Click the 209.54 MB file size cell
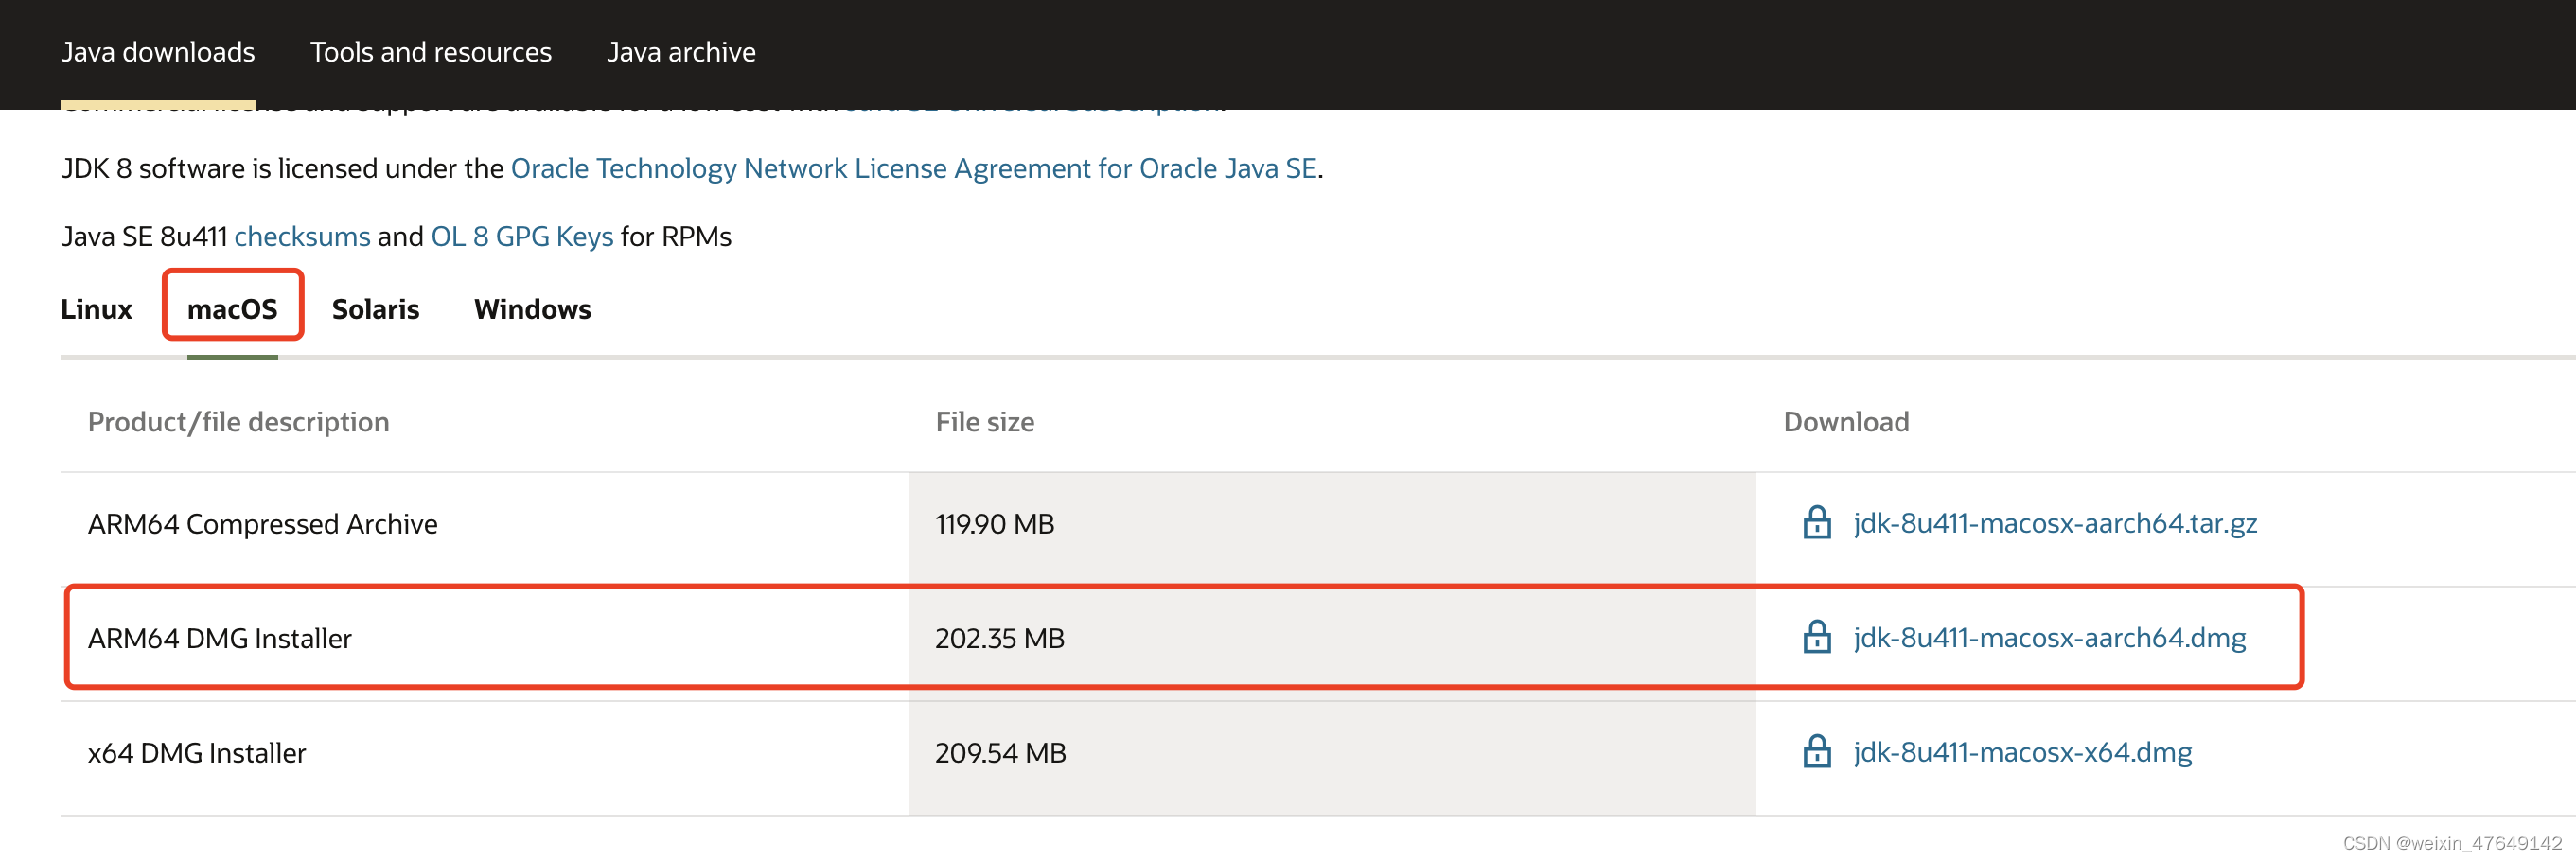 [1332, 758]
